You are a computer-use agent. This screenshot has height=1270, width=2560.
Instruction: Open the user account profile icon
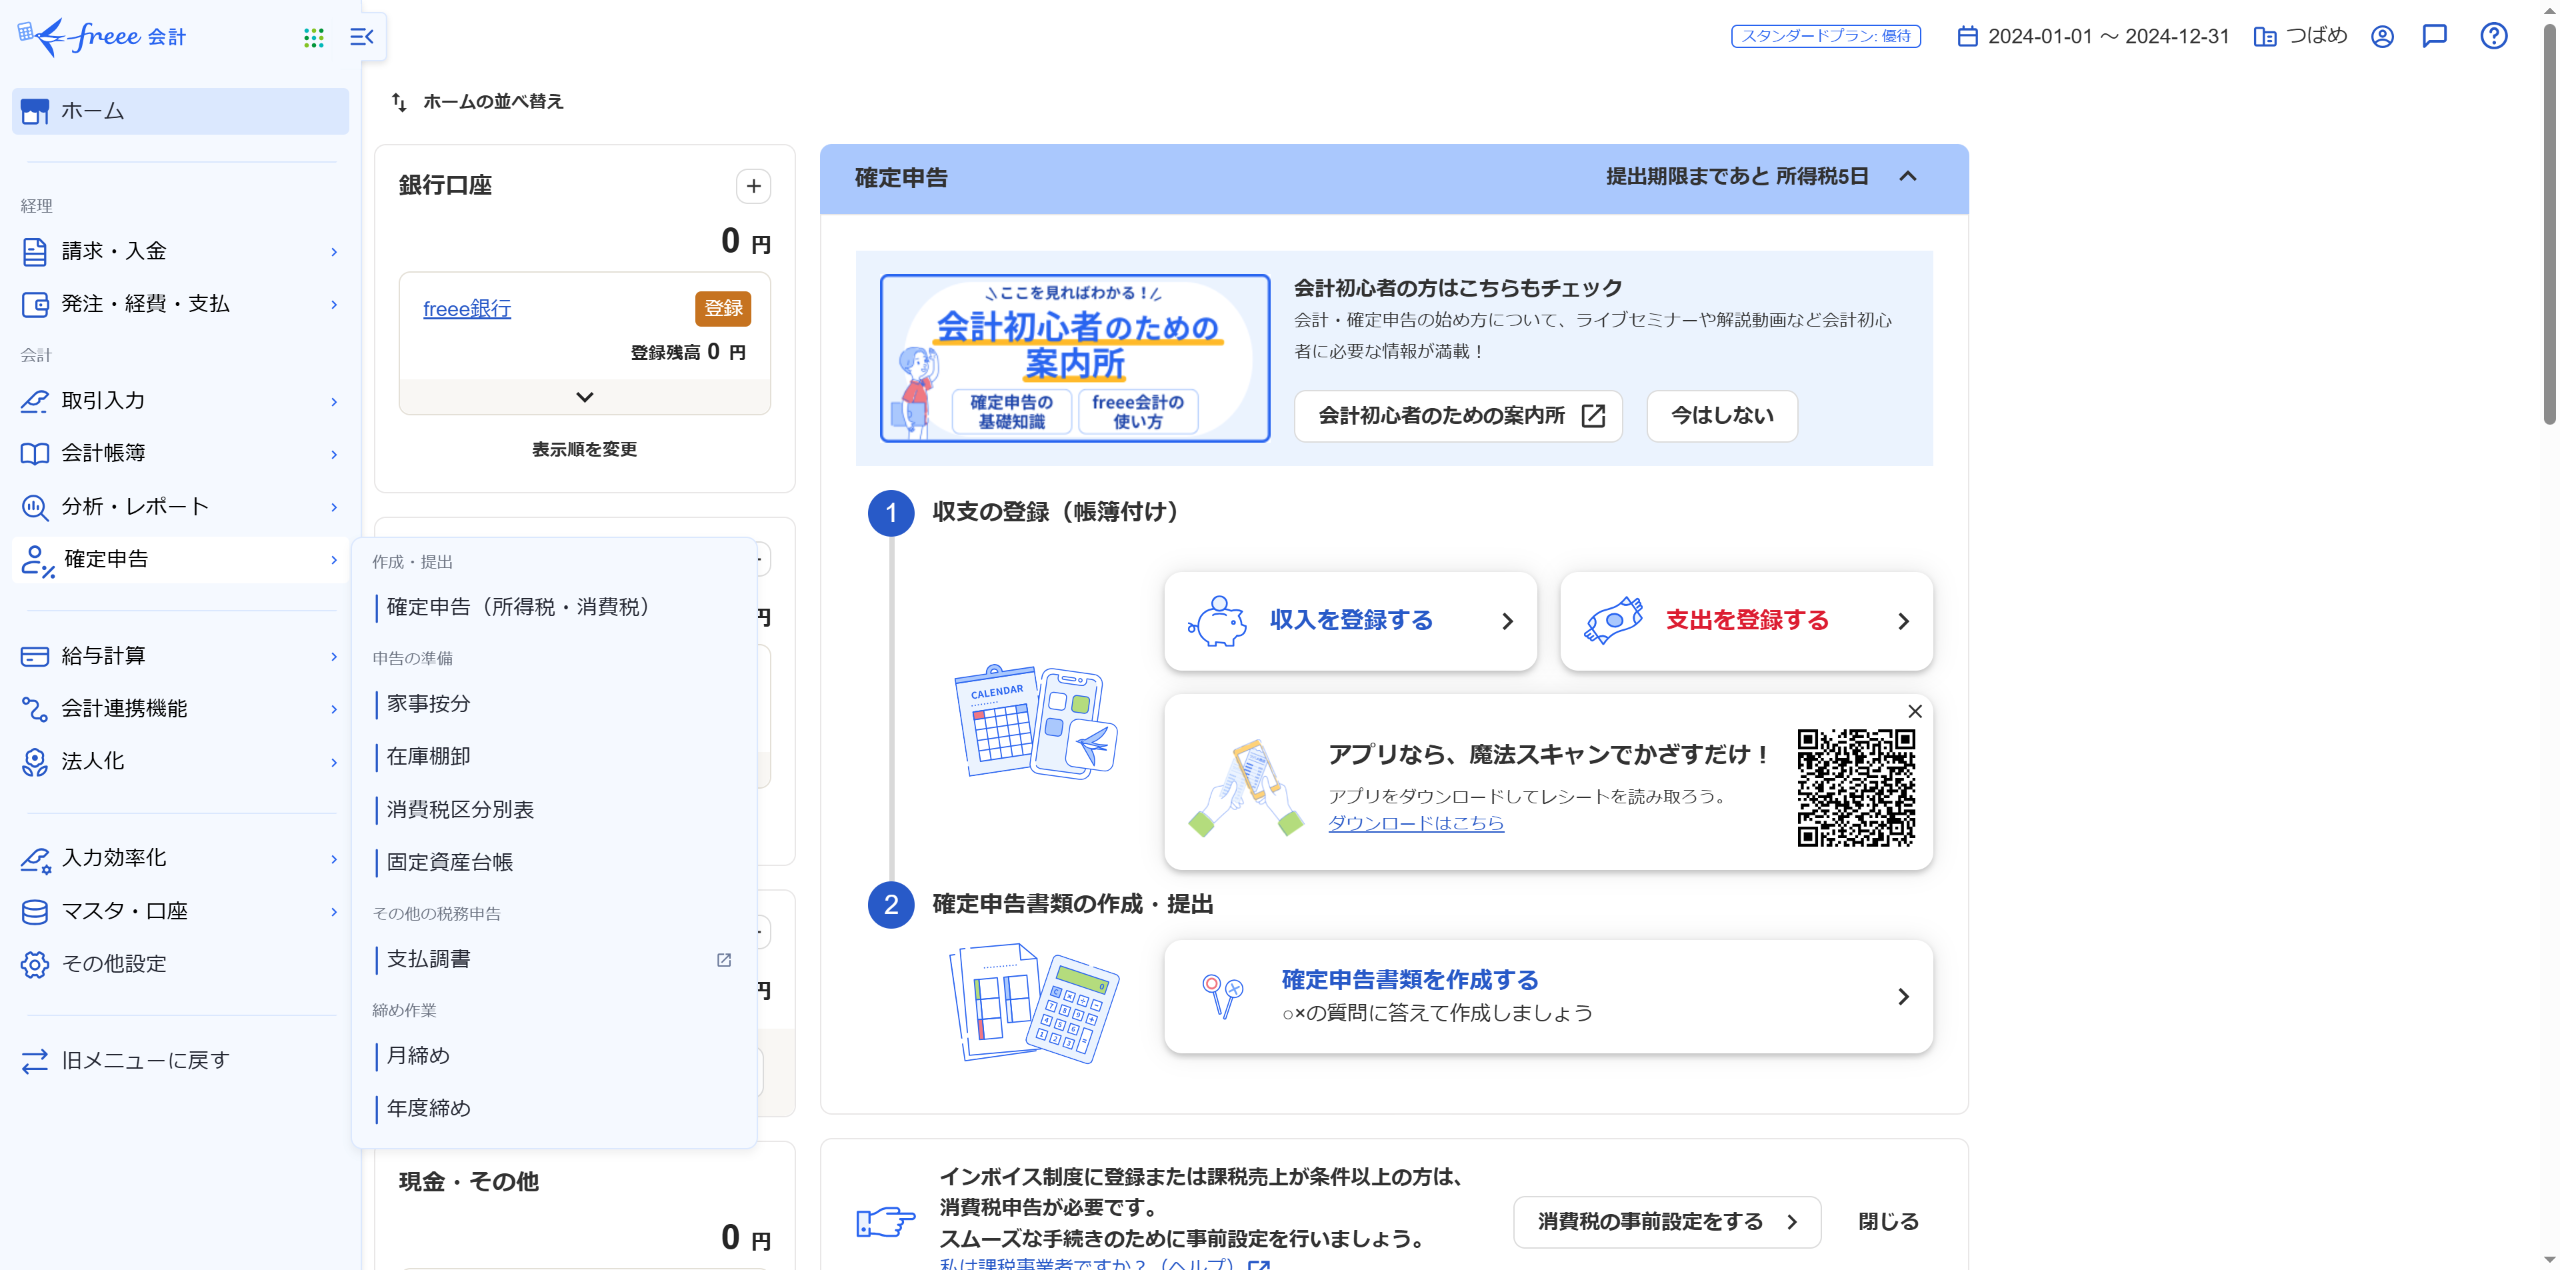click(x=2382, y=36)
